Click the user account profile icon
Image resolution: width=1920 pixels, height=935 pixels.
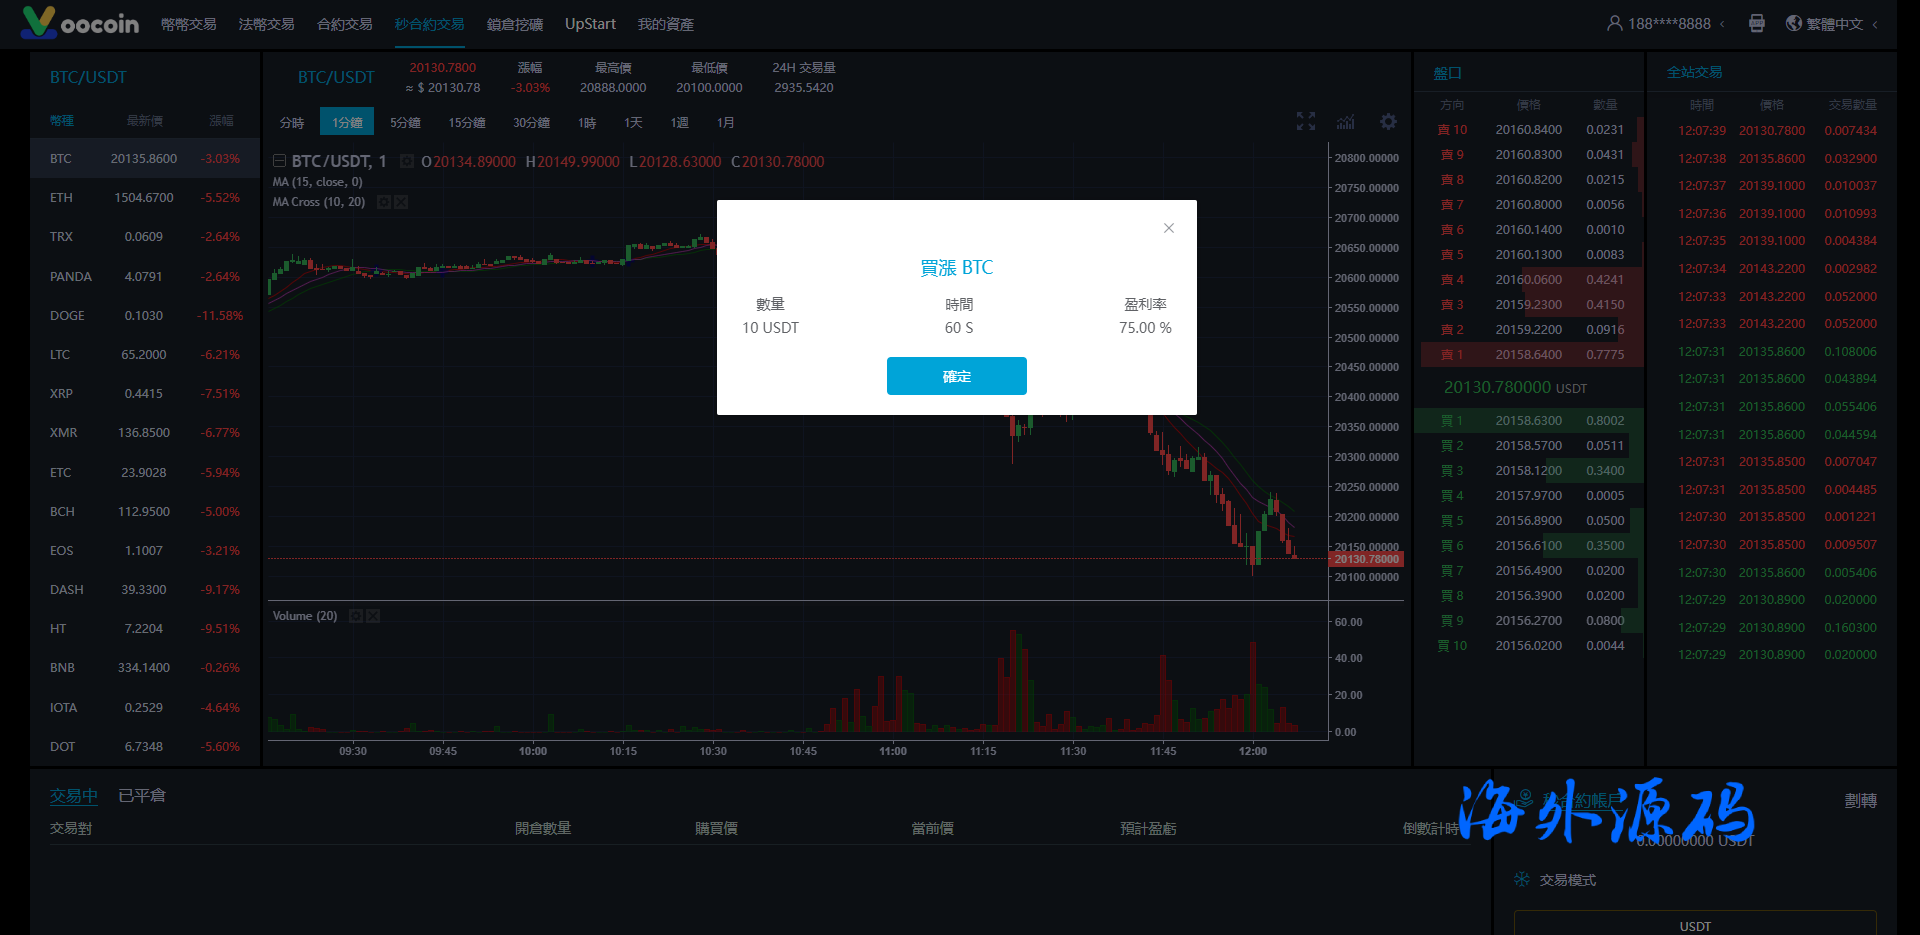(x=1614, y=23)
